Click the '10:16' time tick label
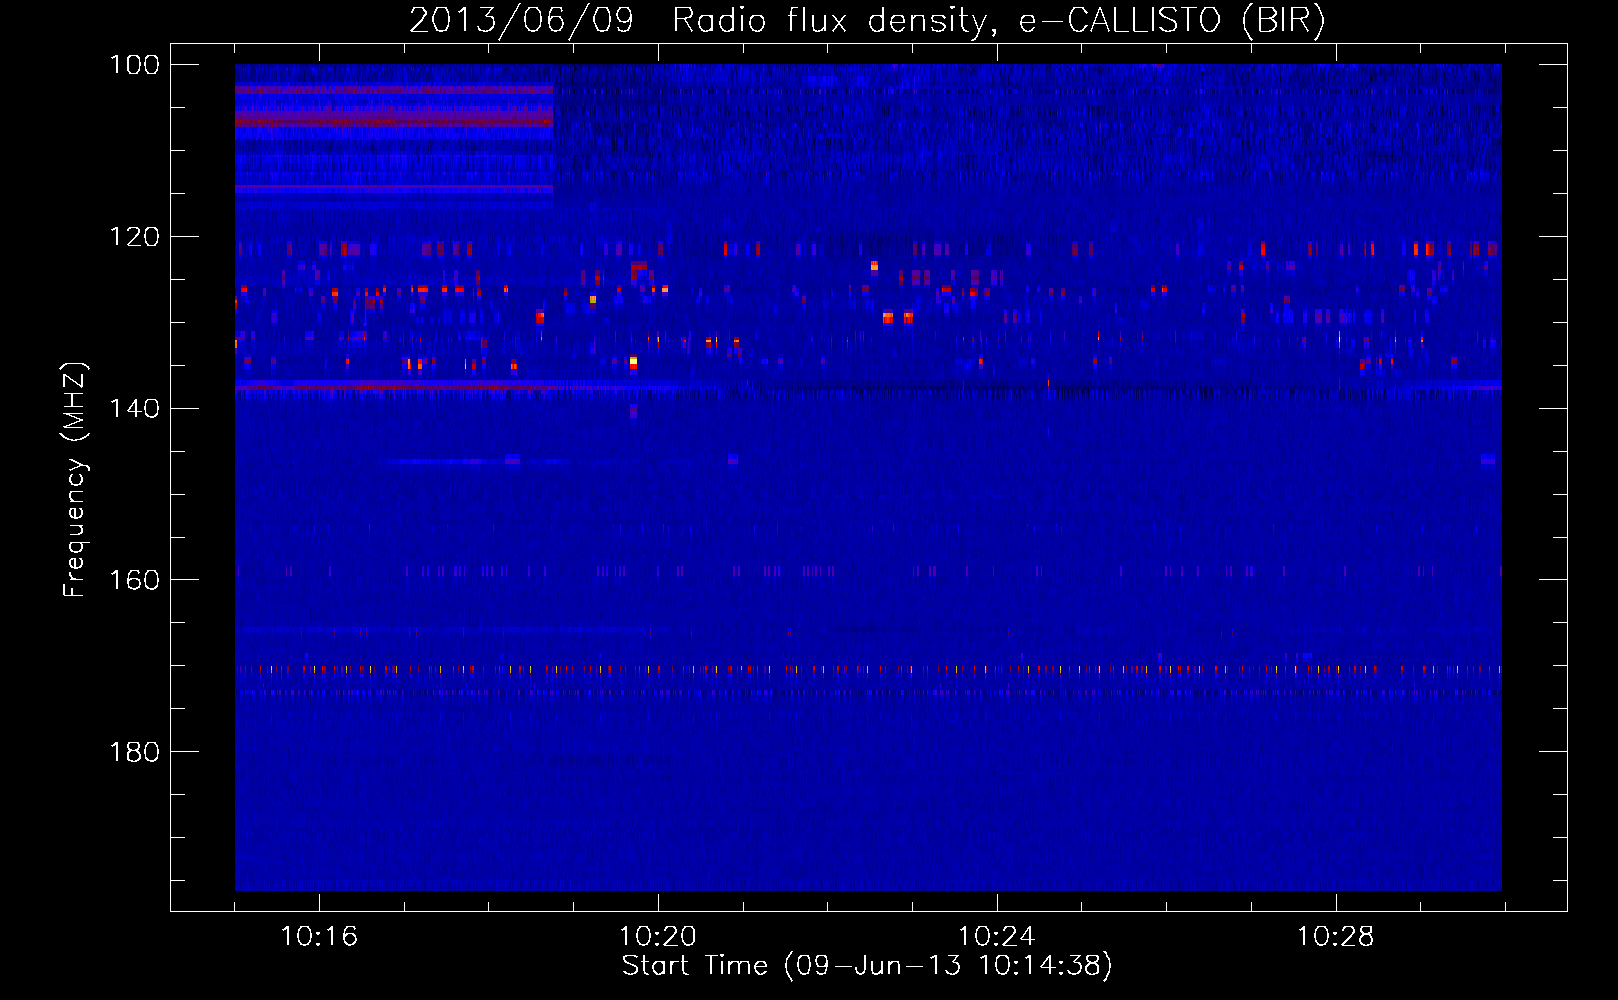The height and width of the screenshot is (1000, 1618). tap(319, 937)
